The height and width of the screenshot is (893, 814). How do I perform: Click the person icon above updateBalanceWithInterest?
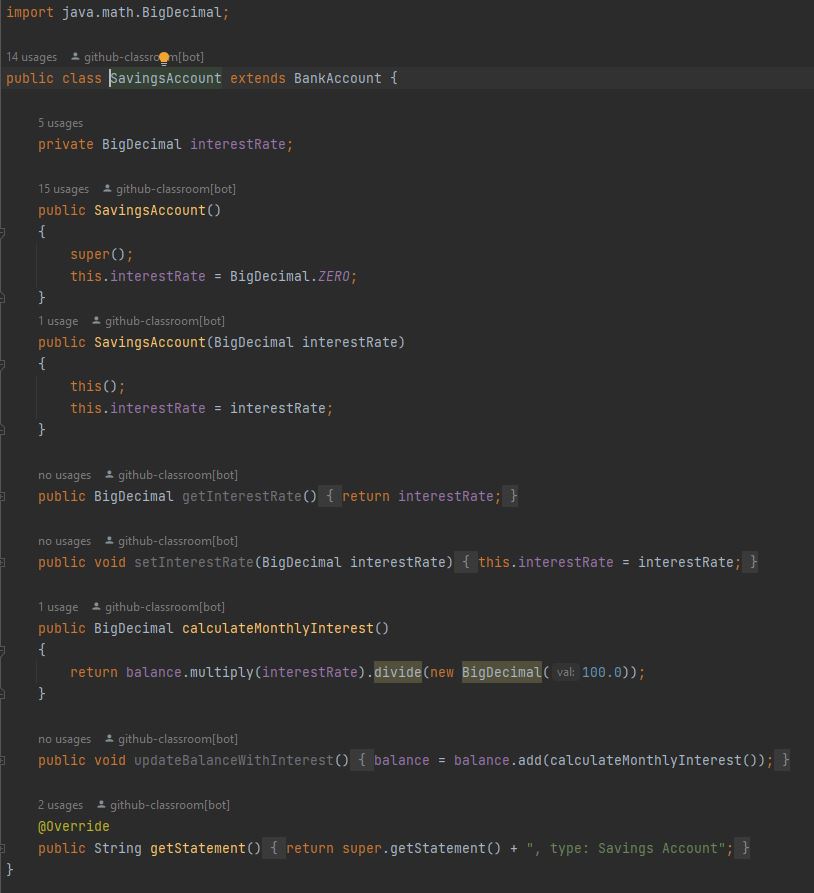108,739
